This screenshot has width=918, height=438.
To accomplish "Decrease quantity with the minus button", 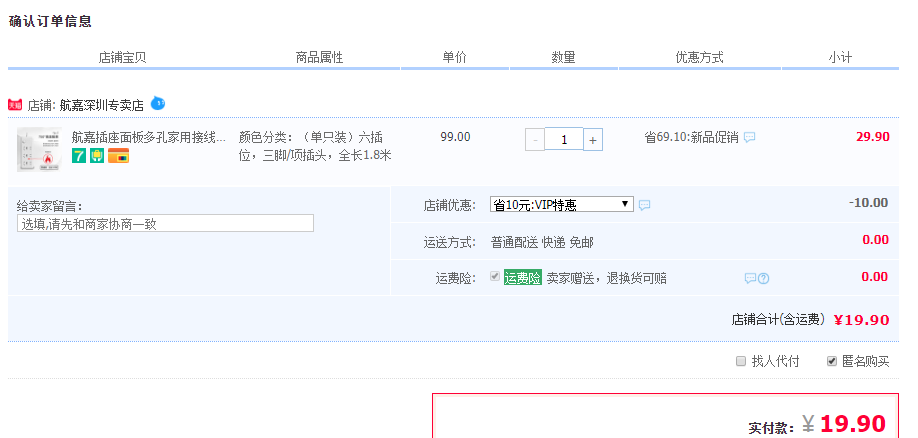I will point(535,140).
